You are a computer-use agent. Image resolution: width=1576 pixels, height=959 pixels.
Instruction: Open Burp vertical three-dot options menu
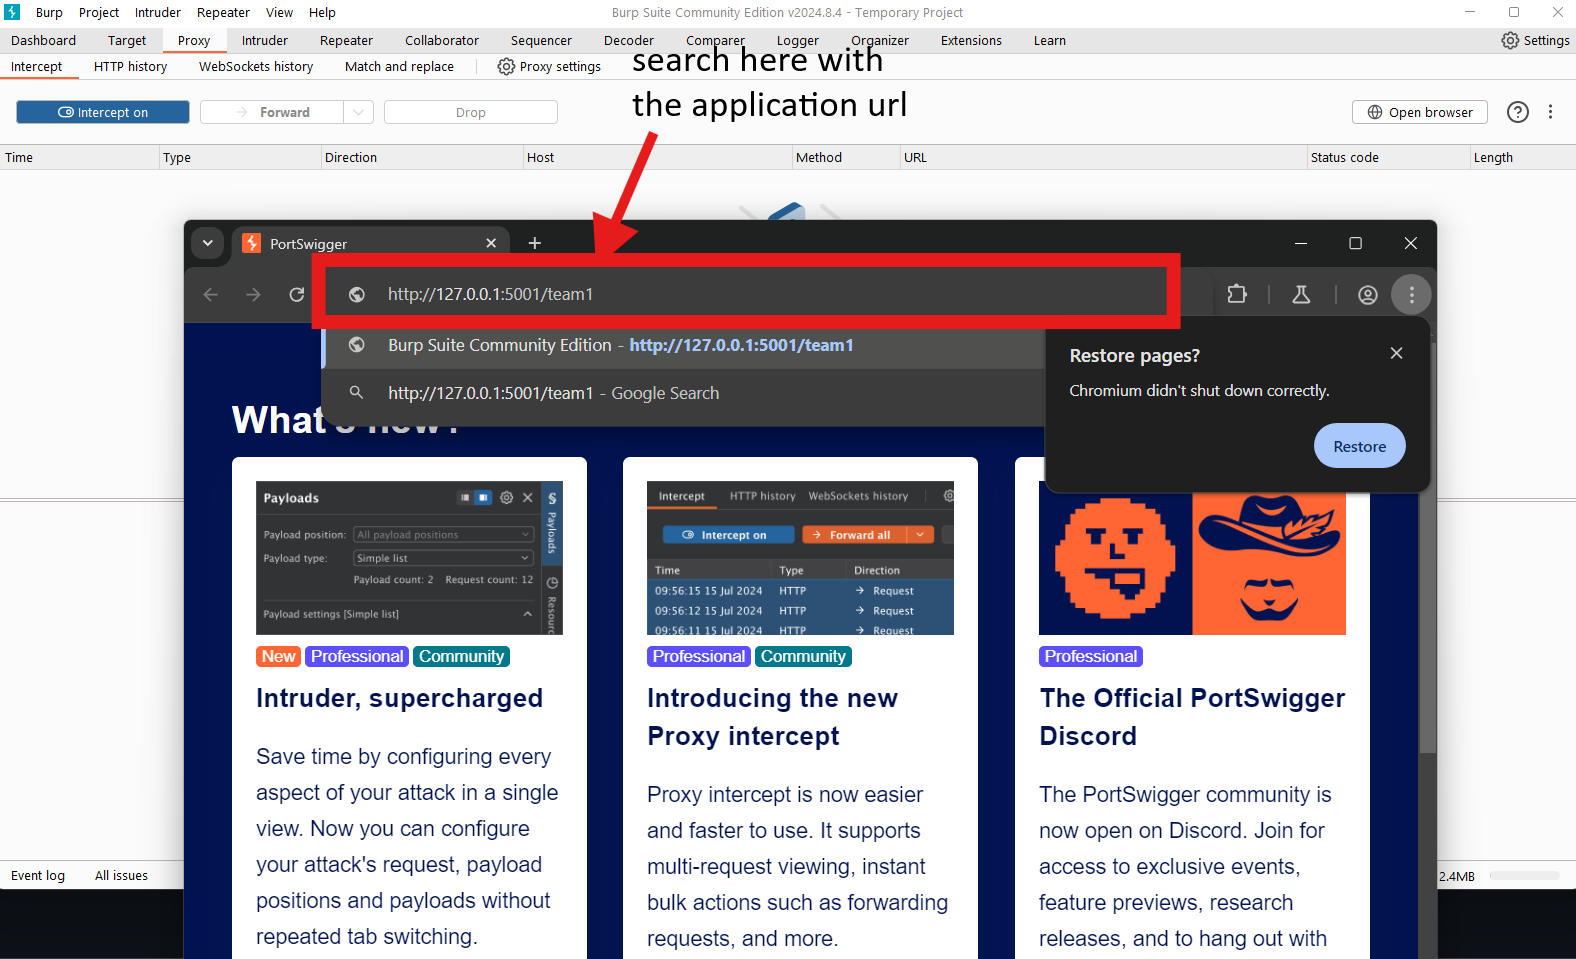pyautogui.click(x=1550, y=112)
